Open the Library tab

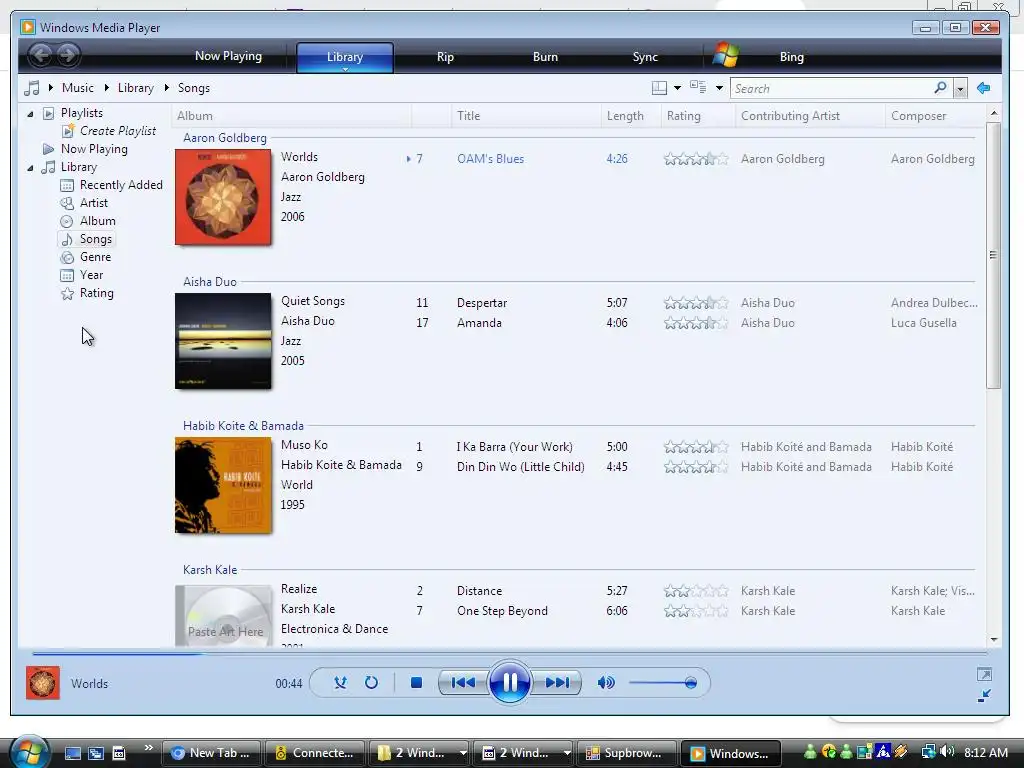coord(345,57)
